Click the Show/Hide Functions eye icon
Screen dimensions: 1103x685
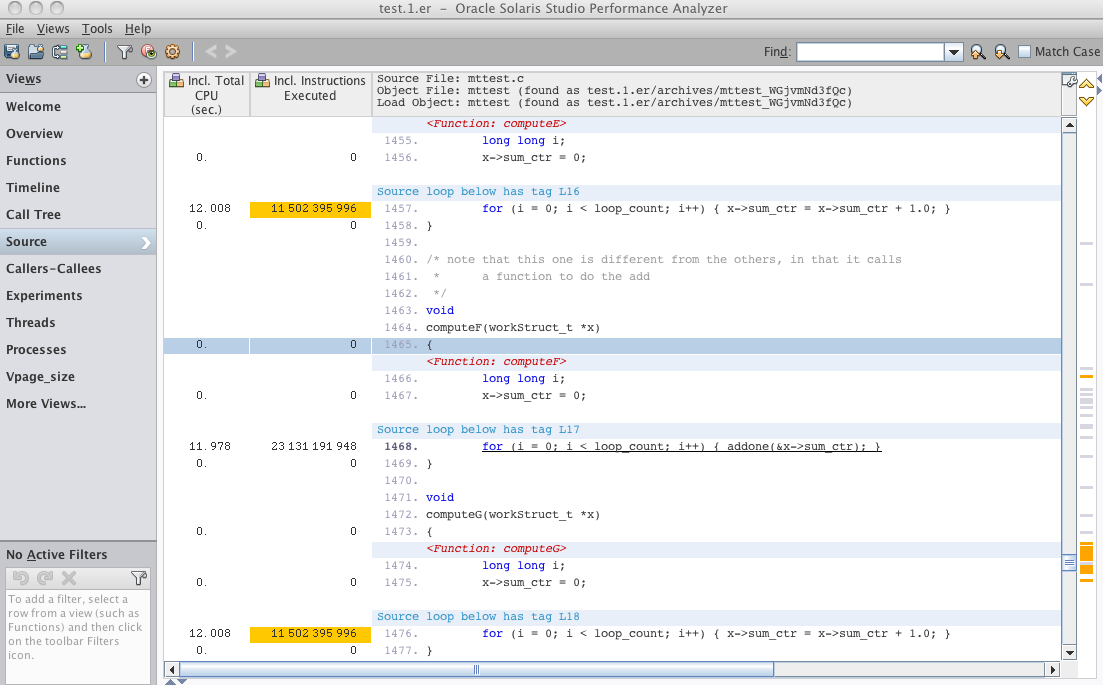coord(148,51)
